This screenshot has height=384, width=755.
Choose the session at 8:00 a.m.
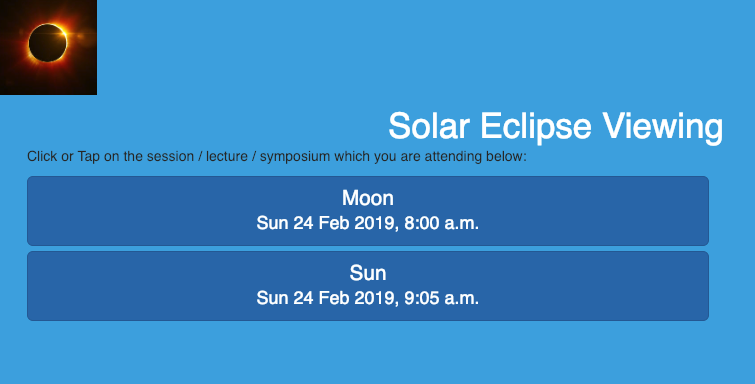pos(368,211)
